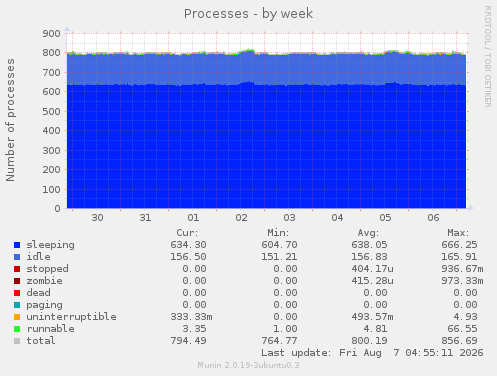Click the sleeping current value 634.30
Viewport: 497px width, 376px height.
188,245
